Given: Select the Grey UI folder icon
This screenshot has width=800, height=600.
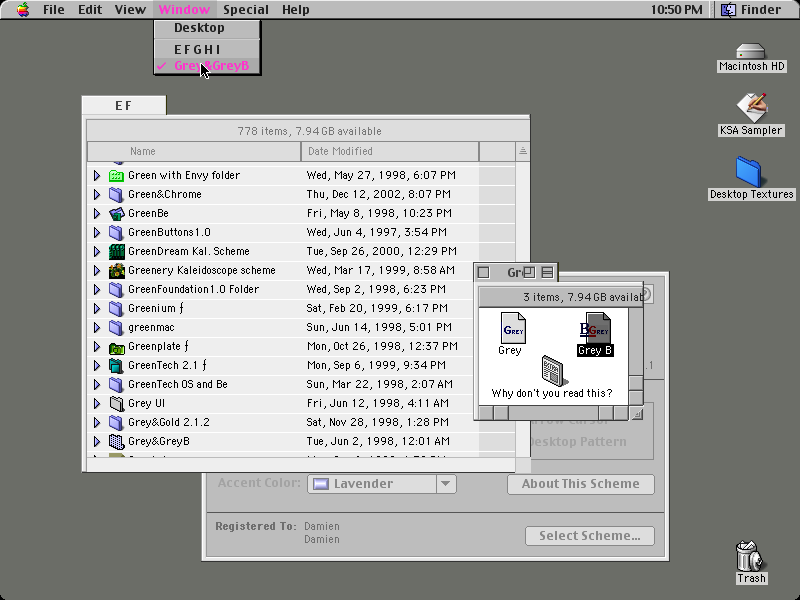Looking at the screenshot, I should pos(116,404).
